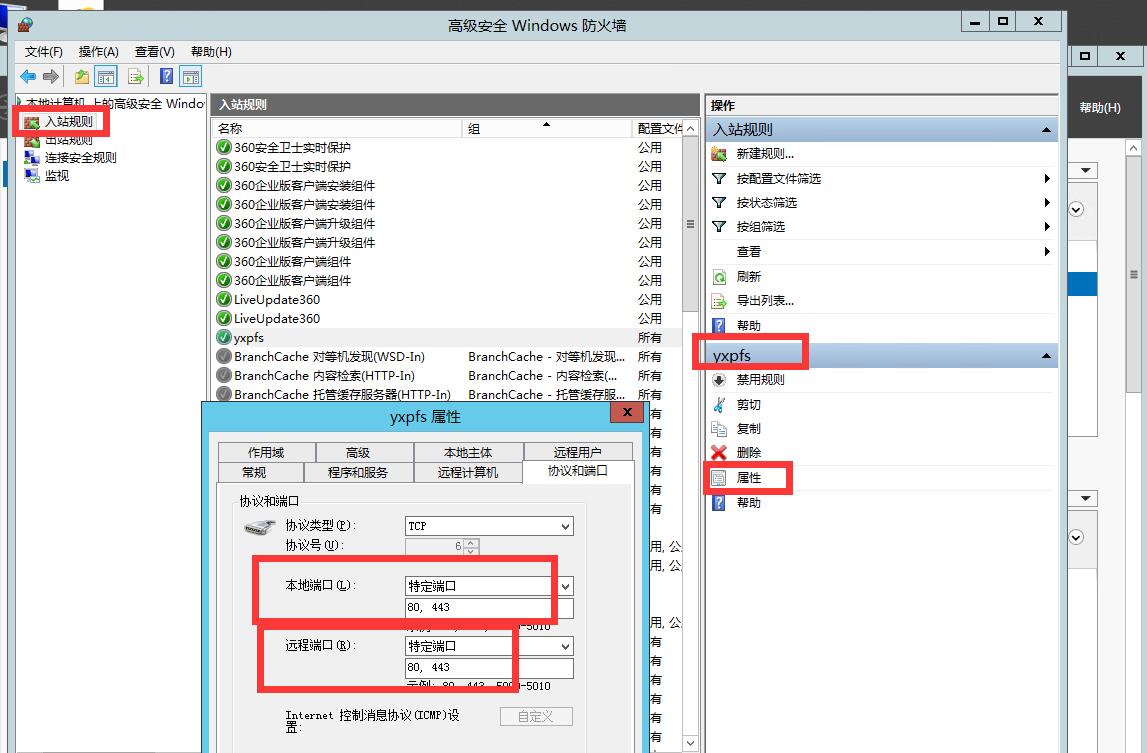Click New Rule (新建规则) in actions pane
Screen dimensions: 1147x753
(x=764, y=154)
